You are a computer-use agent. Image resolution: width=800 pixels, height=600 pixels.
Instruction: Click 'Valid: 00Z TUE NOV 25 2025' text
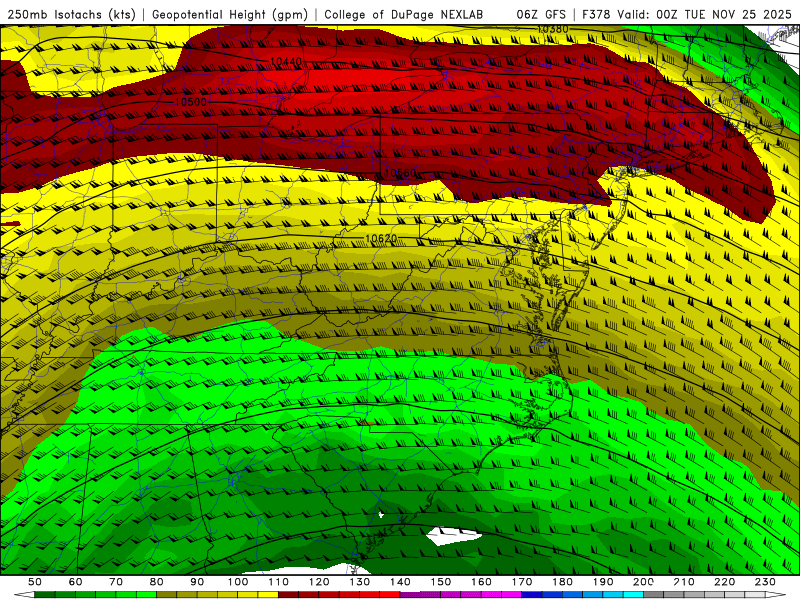(705, 14)
